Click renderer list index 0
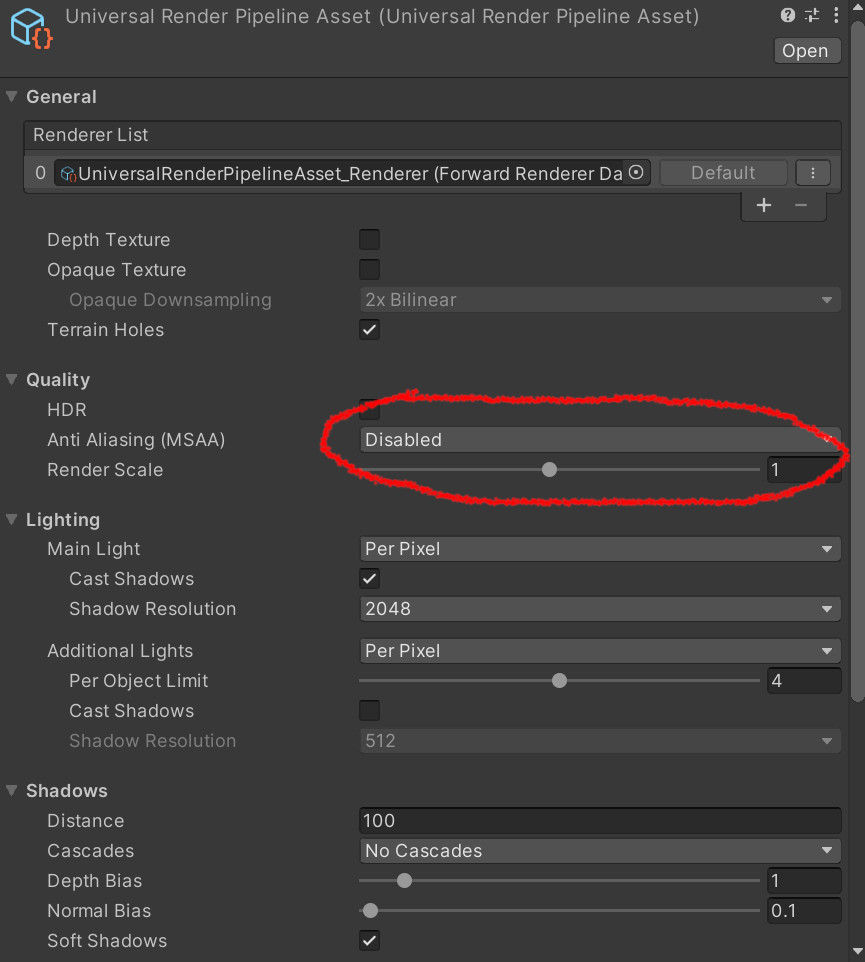865x962 pixels. (40, 172)
